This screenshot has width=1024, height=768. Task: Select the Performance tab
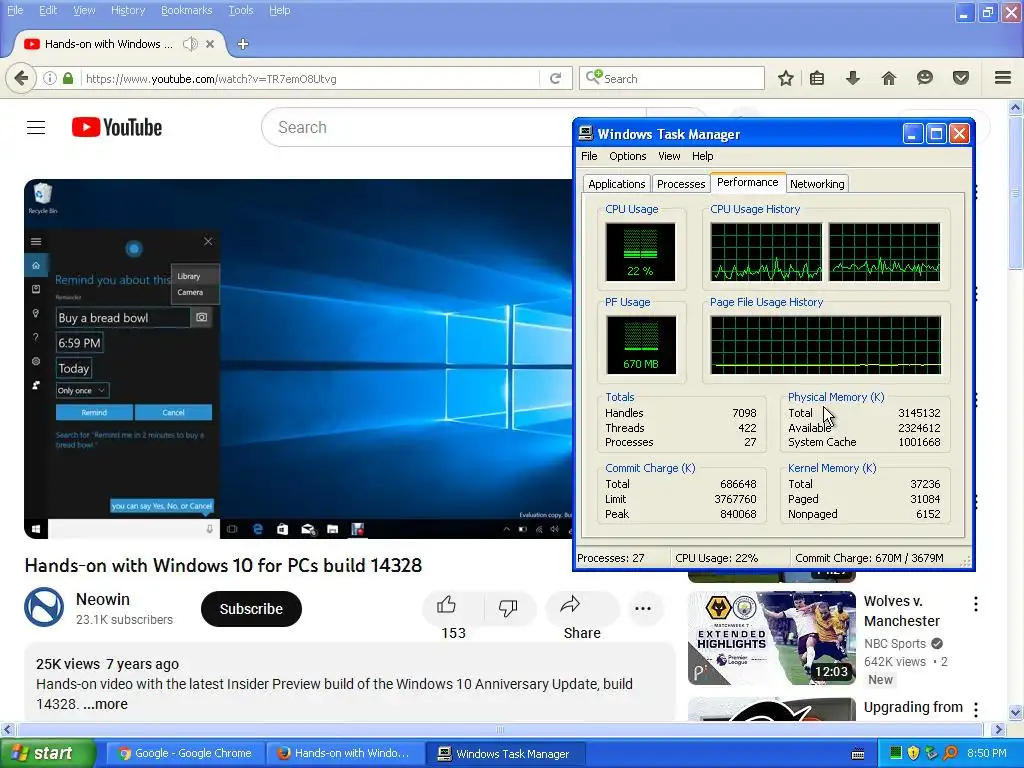(747, 183)
